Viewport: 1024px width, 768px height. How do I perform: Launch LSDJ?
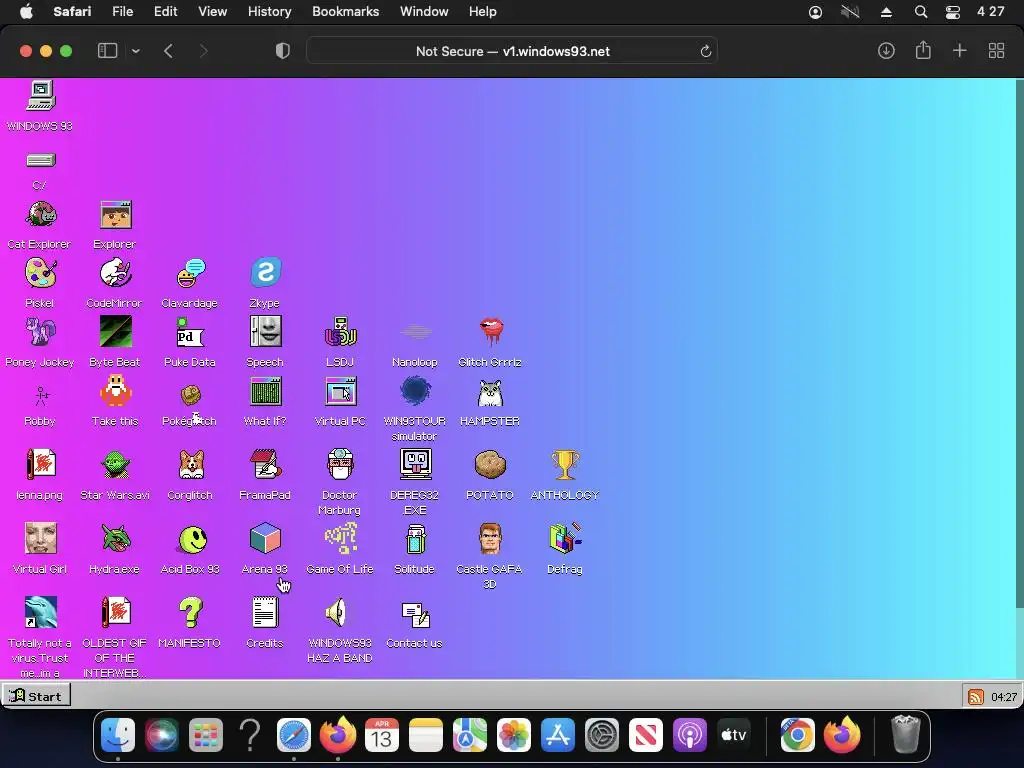[x=340, y=332]
